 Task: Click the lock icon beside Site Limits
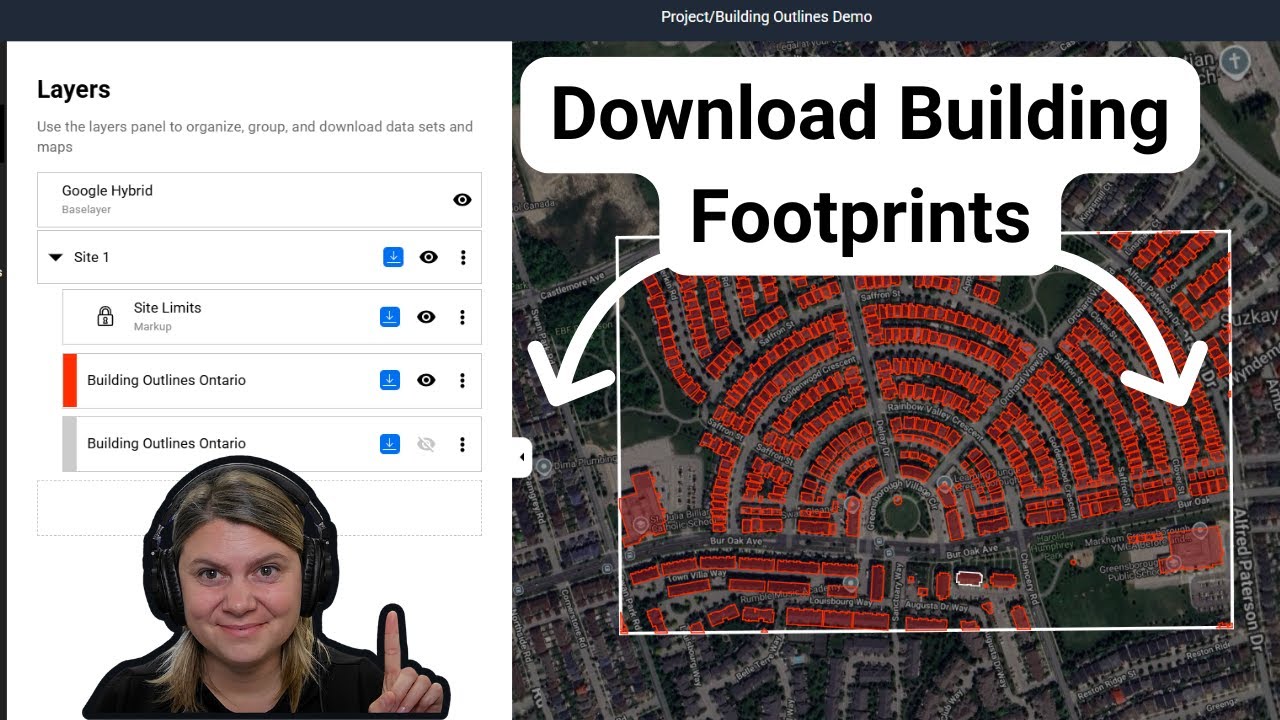[x=105, y=317]
